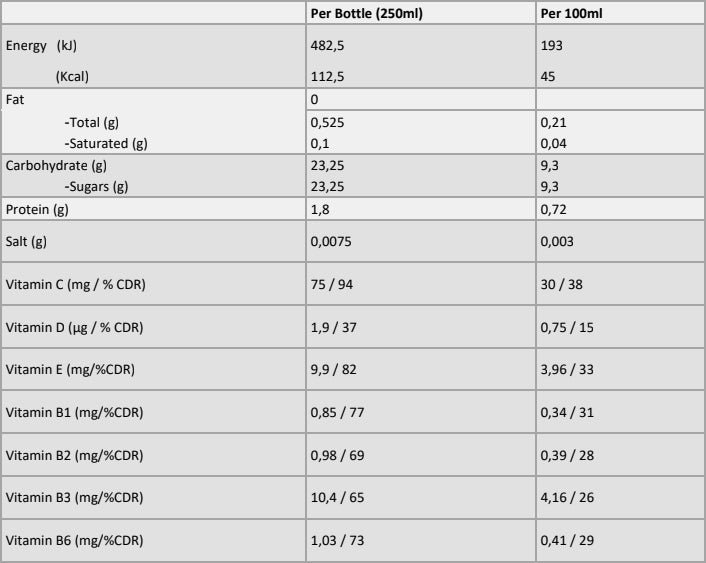
Task: Select the Vitamin B1 row label
Action: pos(74,413)
